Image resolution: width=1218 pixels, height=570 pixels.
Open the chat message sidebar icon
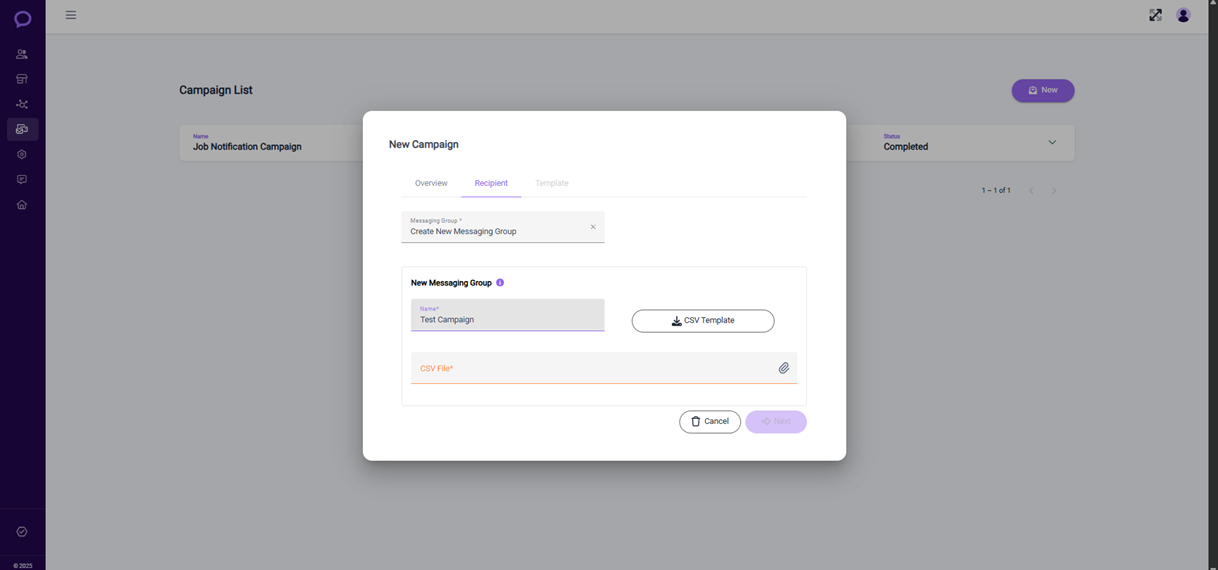[22, 180]
